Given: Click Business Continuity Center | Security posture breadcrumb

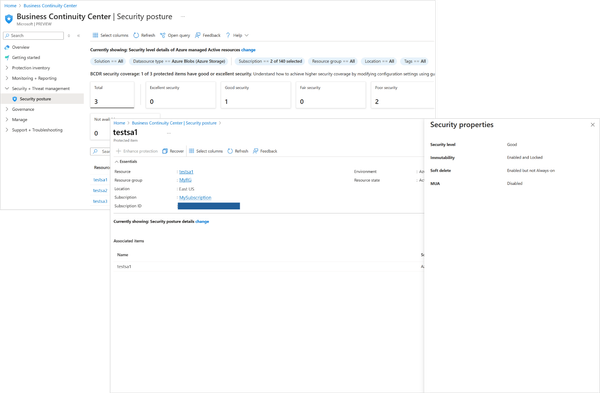Looking at the screenshot, I should [x=174, y=123].
